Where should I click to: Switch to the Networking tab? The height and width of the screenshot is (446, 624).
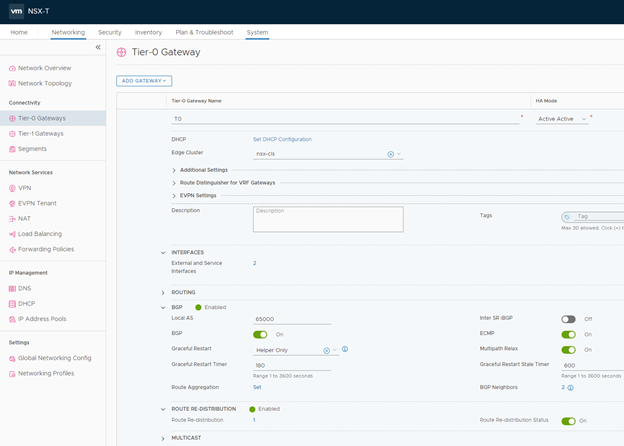coord(68,33)
